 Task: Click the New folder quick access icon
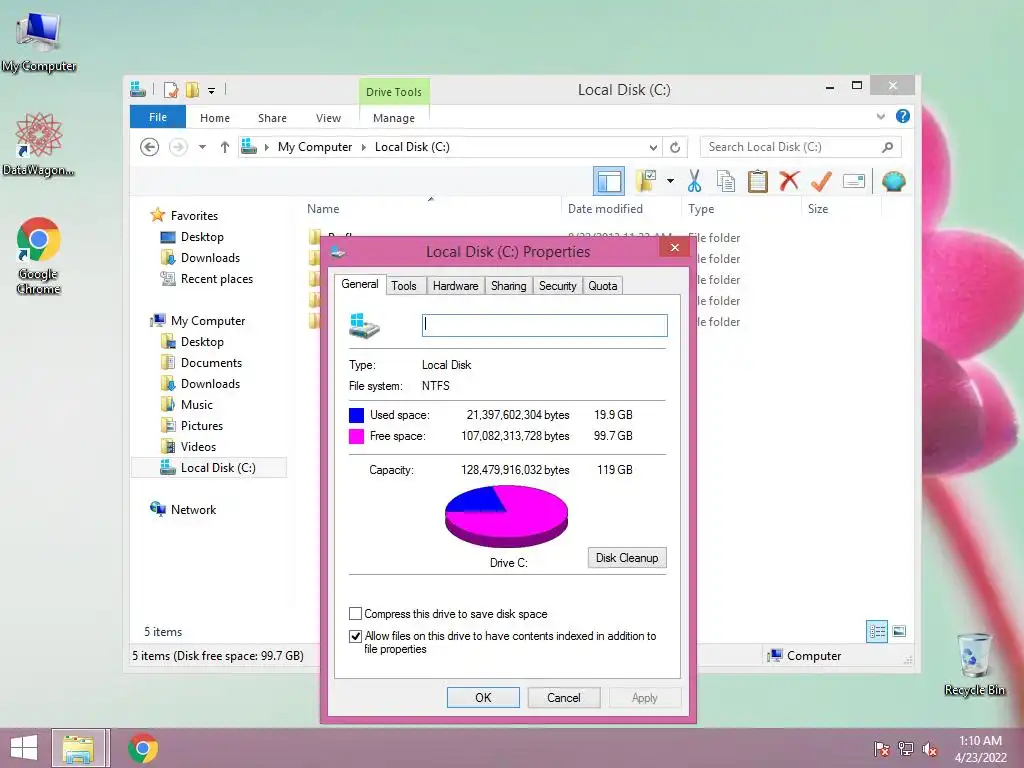192,90
